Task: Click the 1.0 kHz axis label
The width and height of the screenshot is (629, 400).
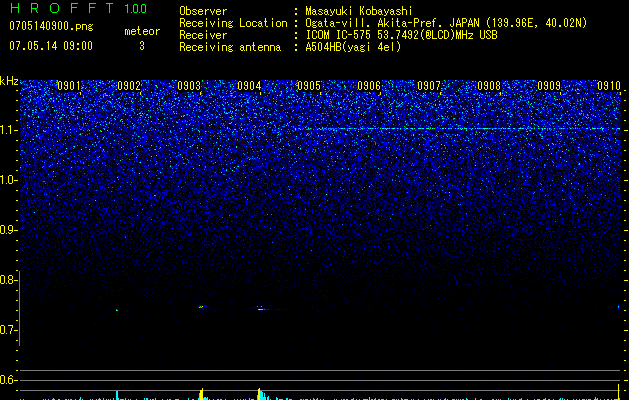Action: pos(8,180)
